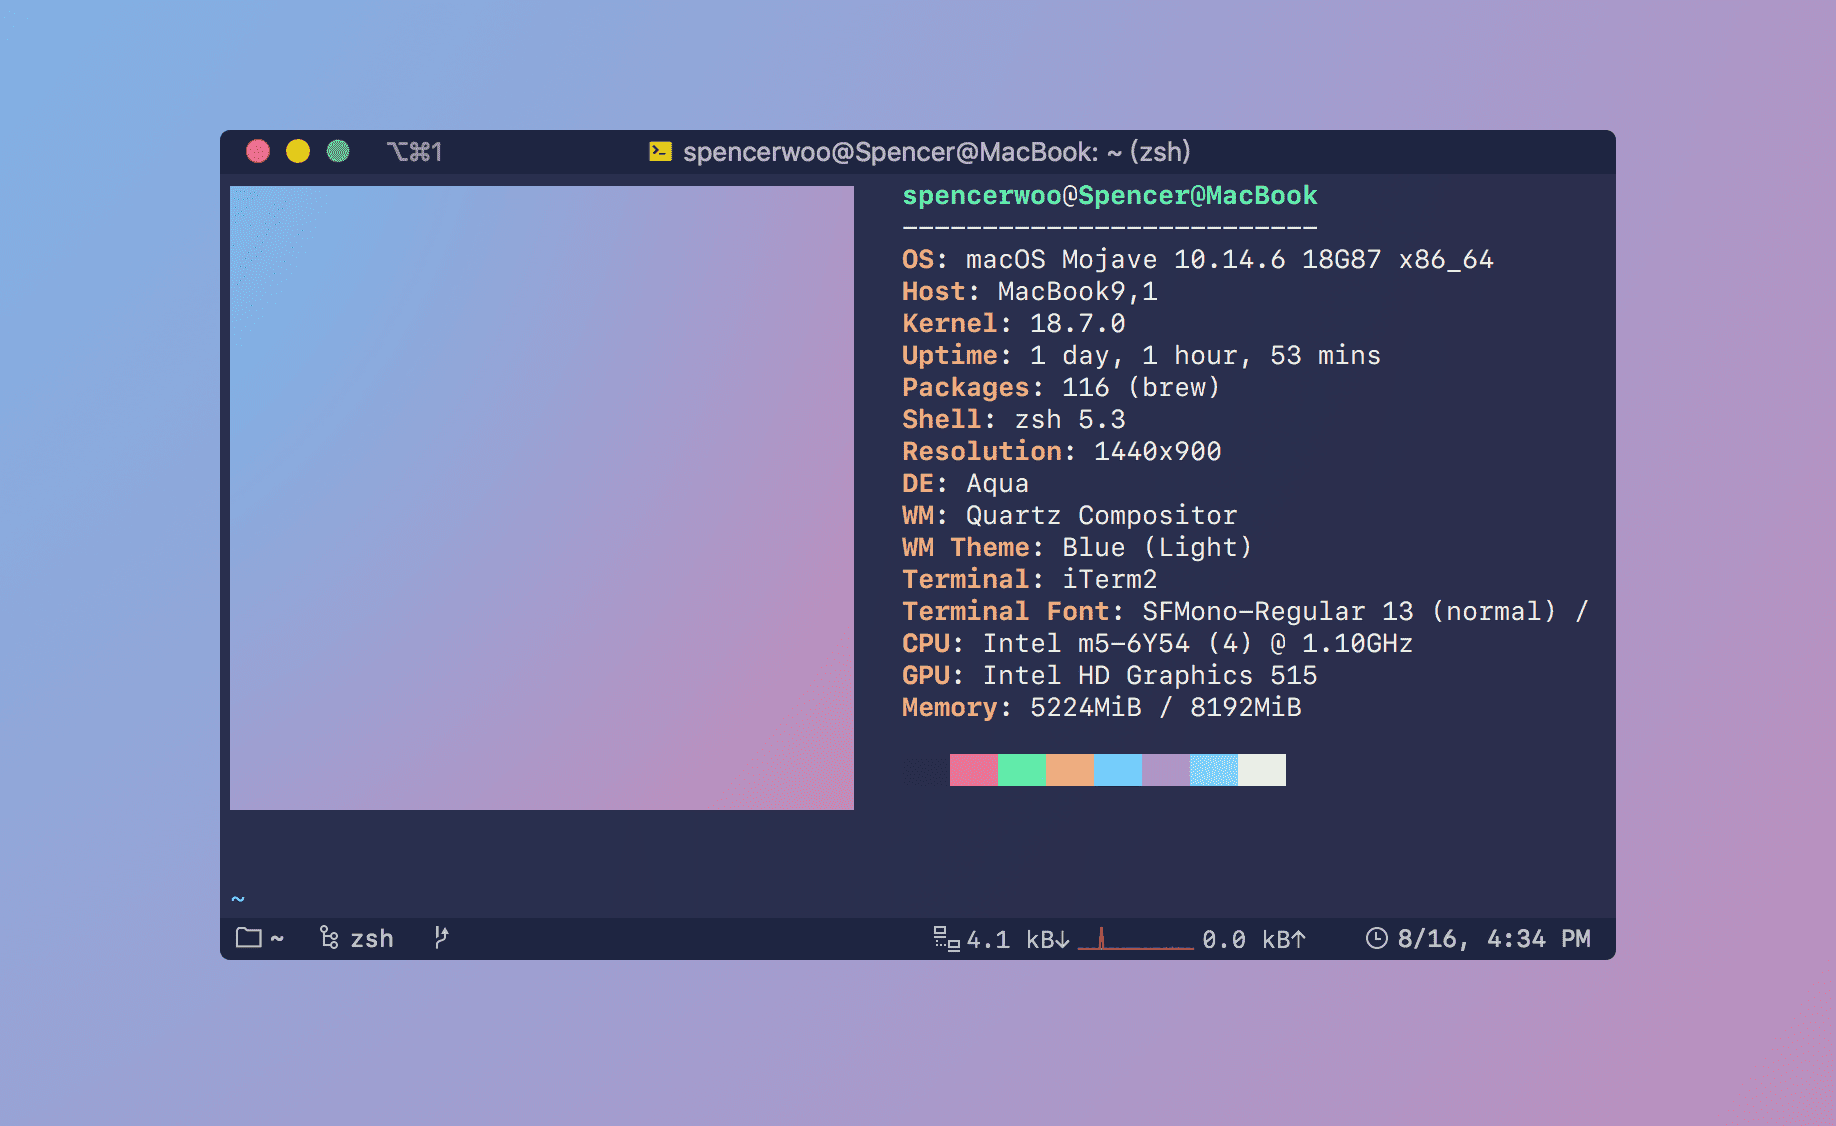The height and width of the screenshot is (1126, 1836).
Task: Click the Packages line '116 (brew)'
Action: click(1061, 388)
